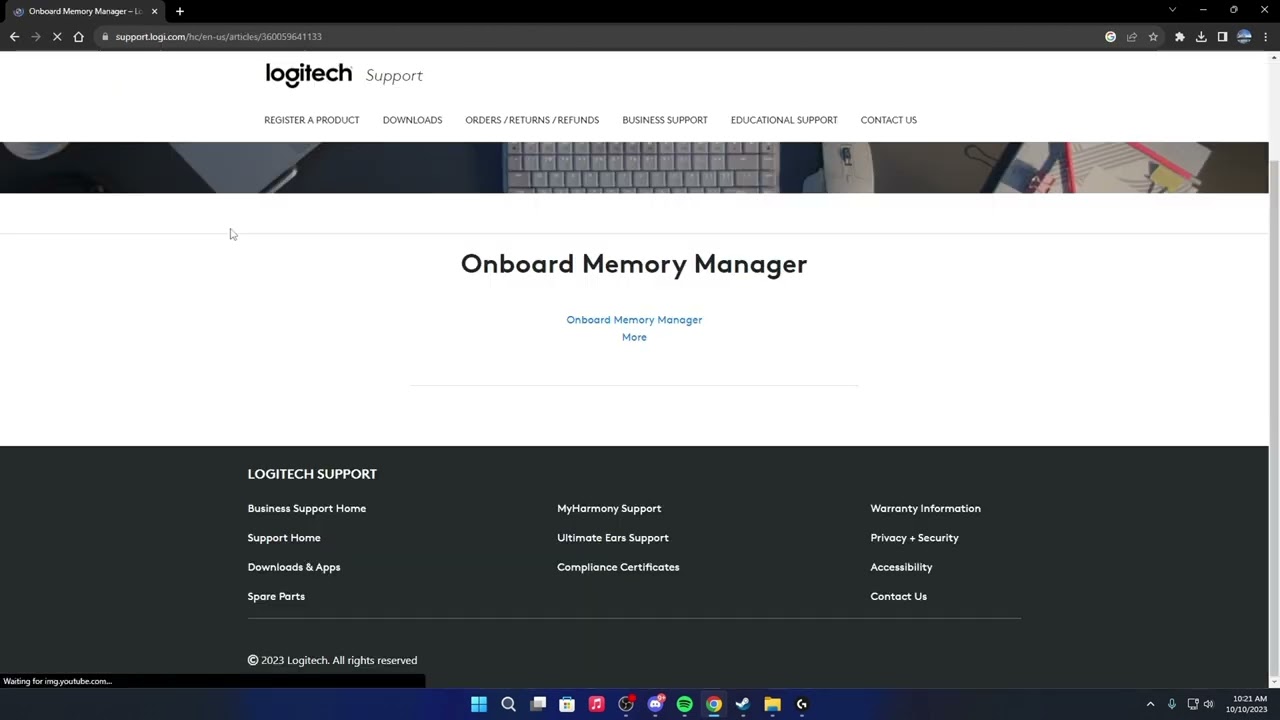Select the Onboard Memory Manager browser tab
This screenshot has height=720, width=1280.
tap(84, 11)
